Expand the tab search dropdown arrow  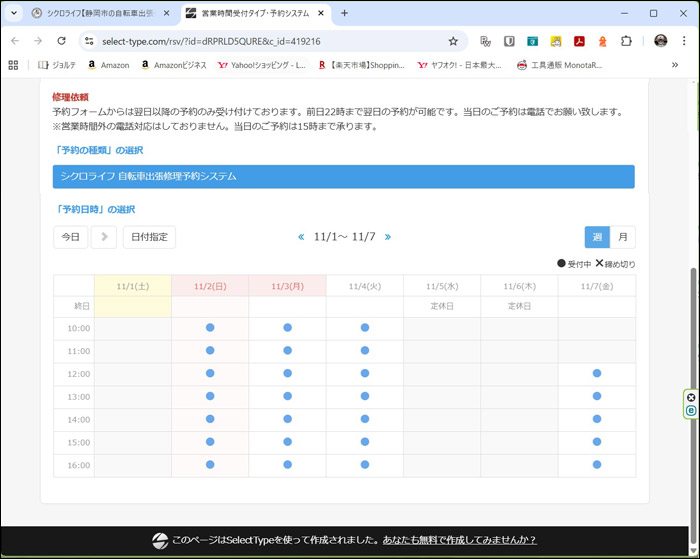click(14, 13)
